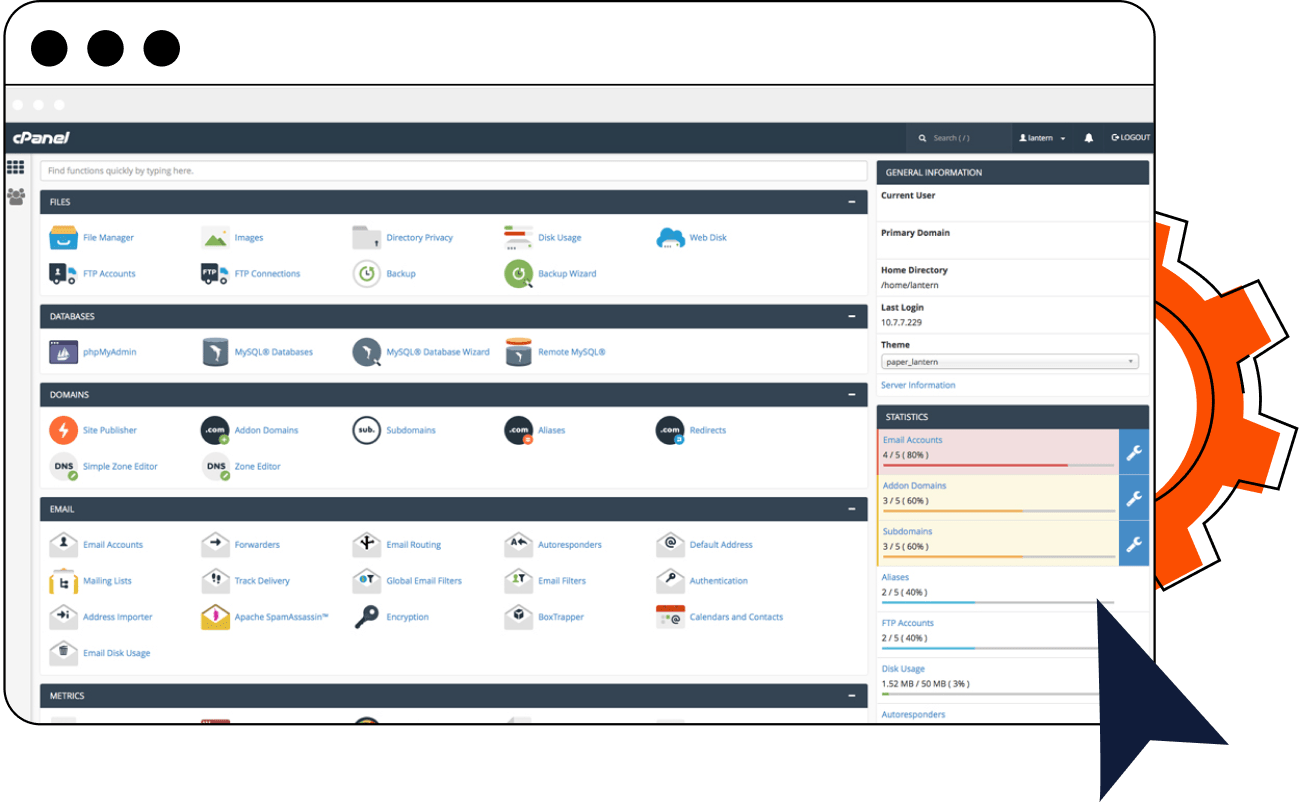Open the Remote MySQL icon
The height and width of the screenshot is (803, 1299).
click(x=518, y=352)
